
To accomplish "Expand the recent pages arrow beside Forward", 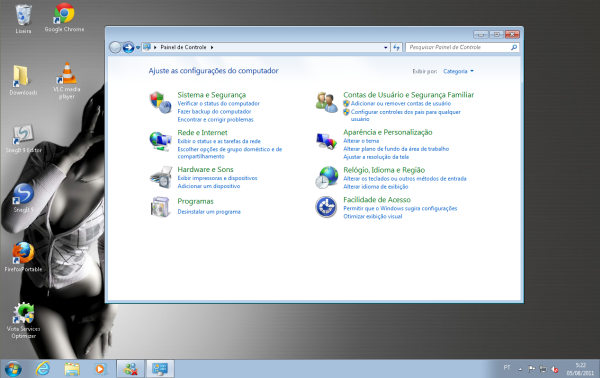I will point(138,48).
